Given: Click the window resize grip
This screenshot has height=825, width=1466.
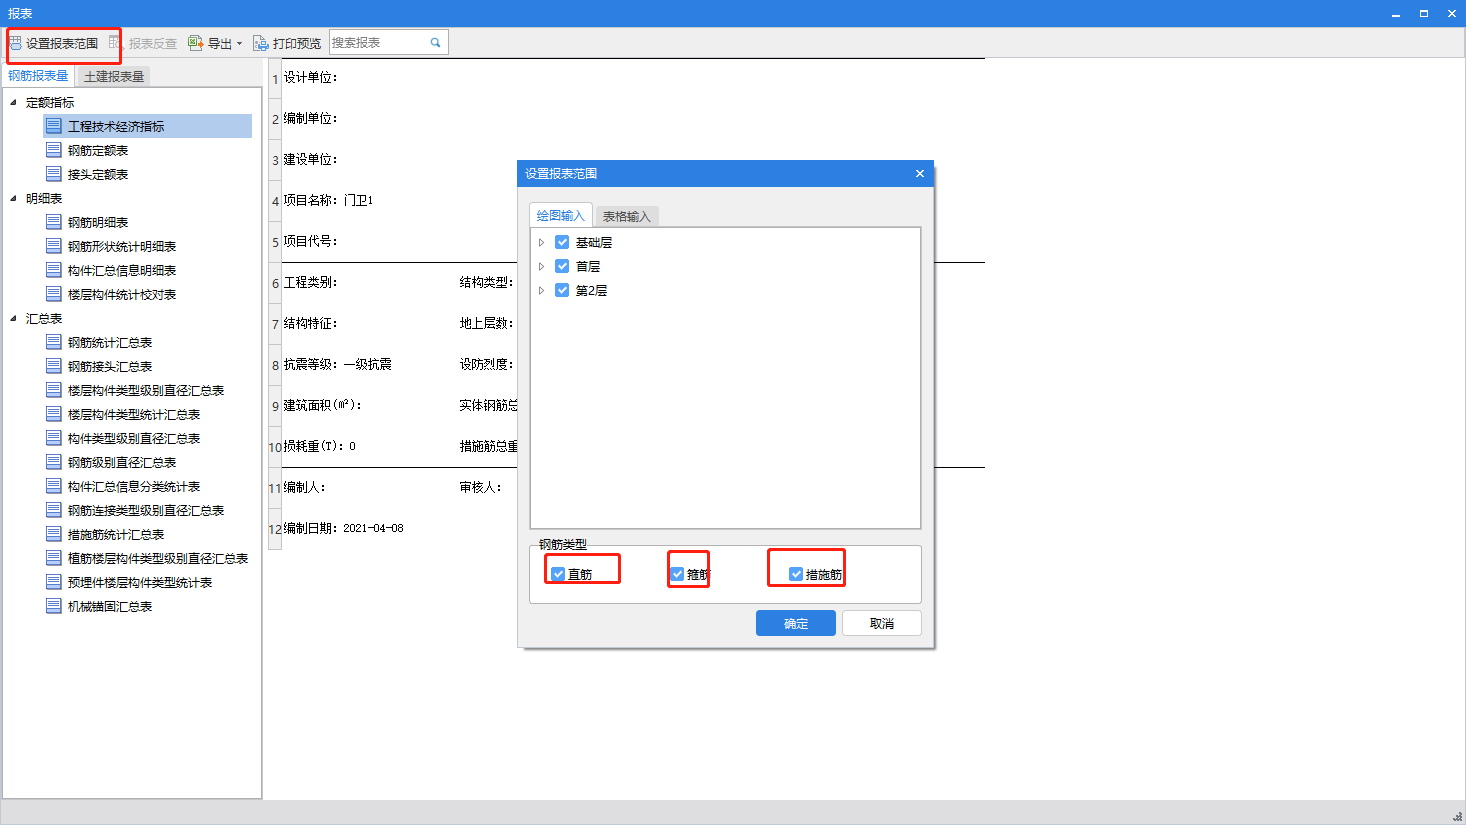Looking at the screenshot, I should (1457, 816).
